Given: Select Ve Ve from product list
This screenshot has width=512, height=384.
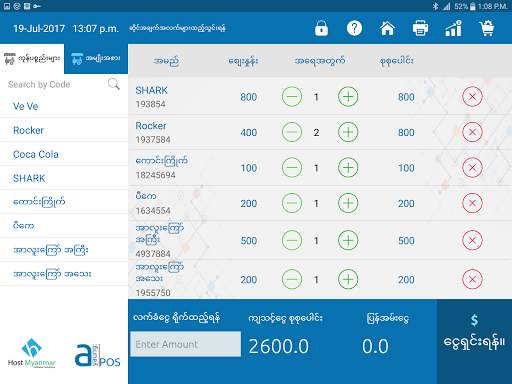Looking at the screenshot, I should coord(64,106).
